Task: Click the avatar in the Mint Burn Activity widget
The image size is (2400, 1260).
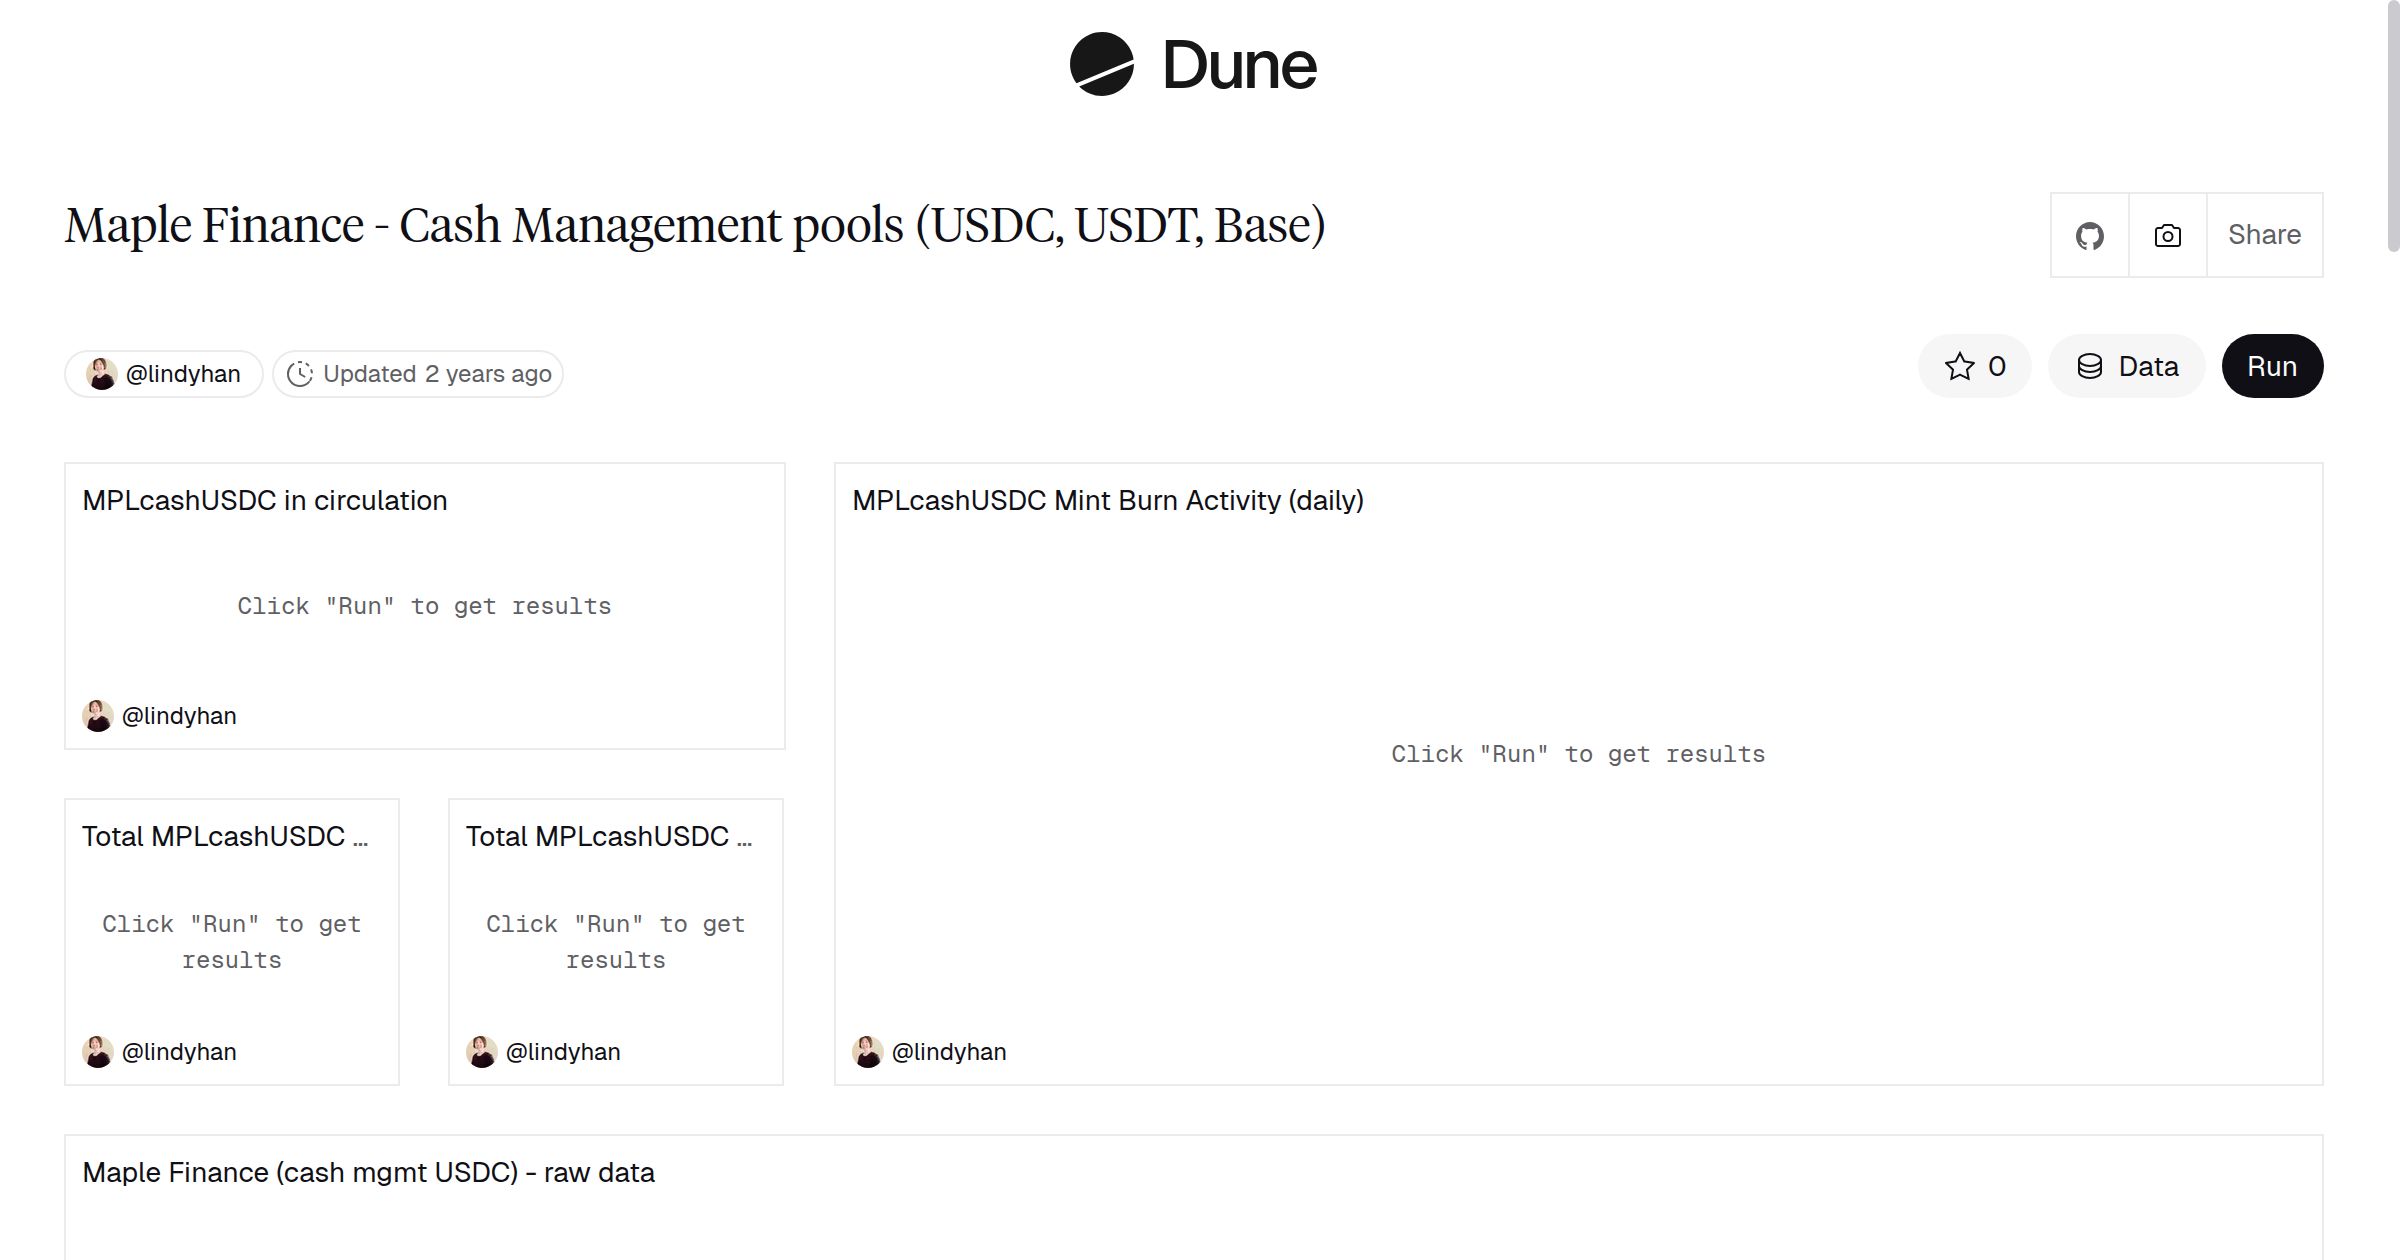Action: point(868,1051)
